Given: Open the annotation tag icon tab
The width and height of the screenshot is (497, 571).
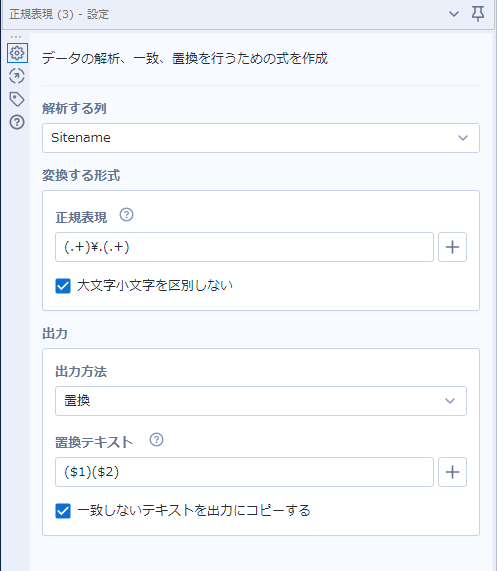Looking at the screenshot, I should point(17,99).
